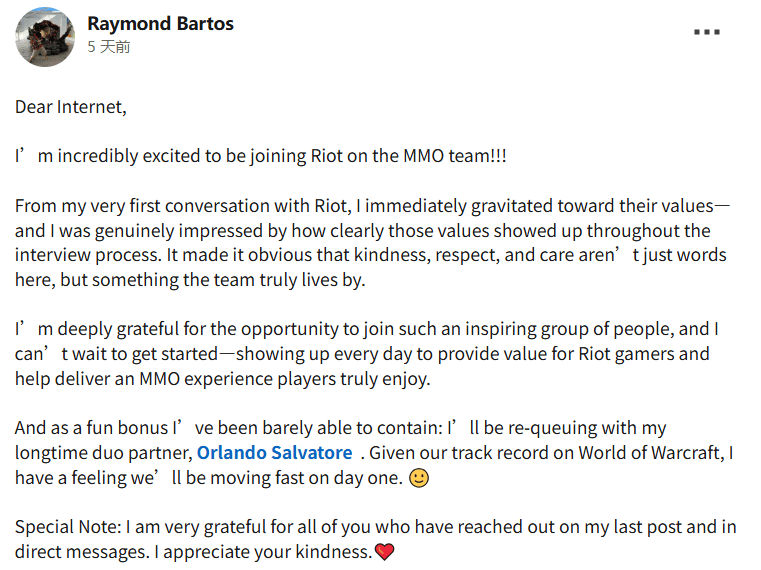Image resolution: width=761 pixels, height=570 pixels.
Task: Open the Raymond Bartos profile name link
Action: (x=160, y=23)
